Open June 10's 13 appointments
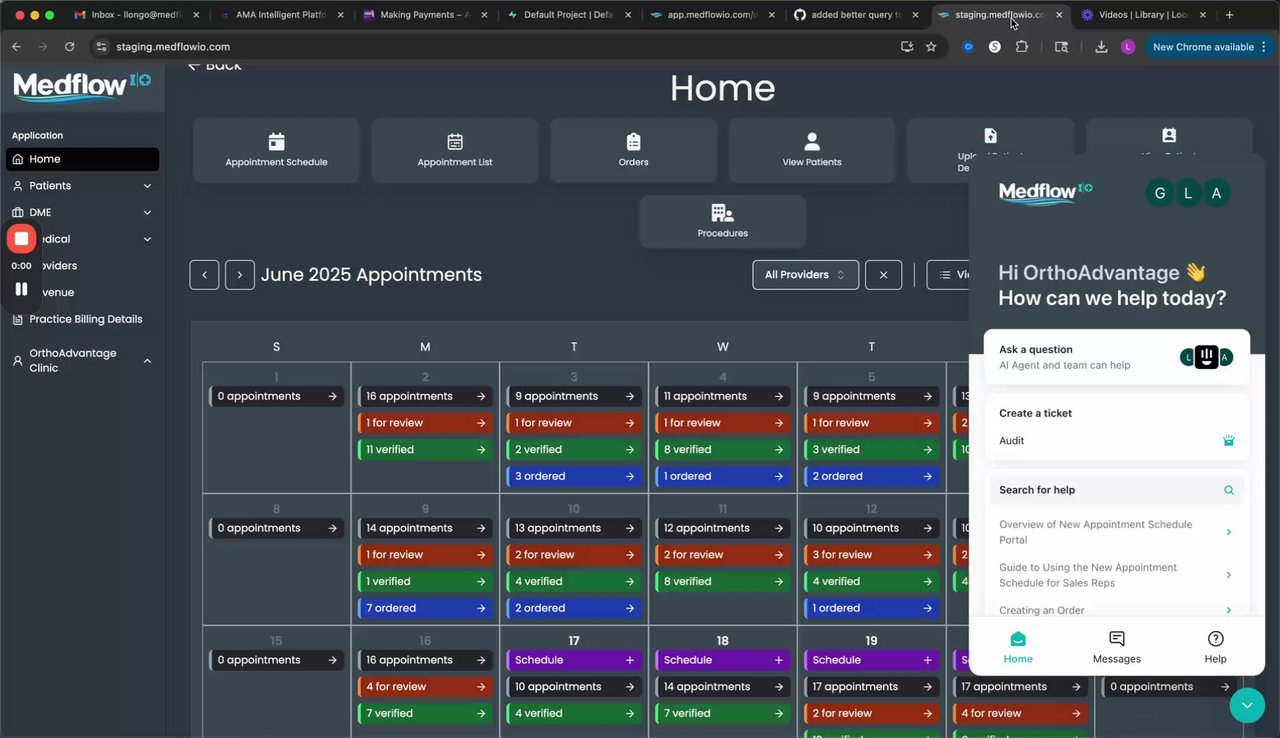 click(574, 528)
